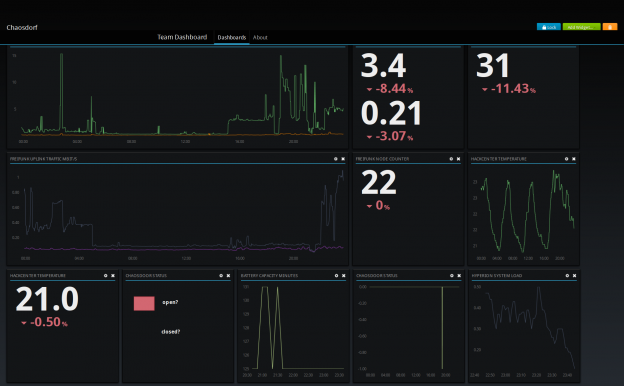Close the Chaosdoor Status open/closed widget
Screen dimensions: 624x386
coord(228,275)
